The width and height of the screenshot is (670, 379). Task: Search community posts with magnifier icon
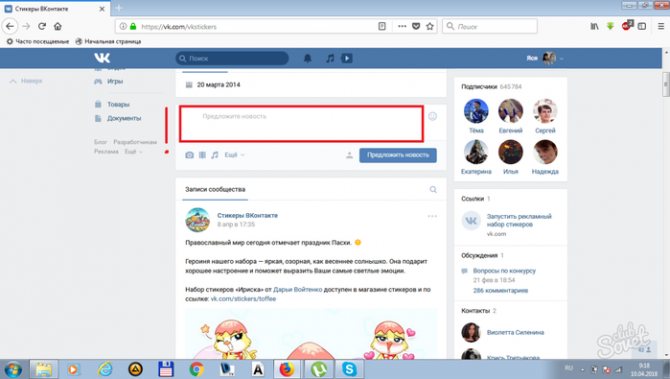(433, 189)
